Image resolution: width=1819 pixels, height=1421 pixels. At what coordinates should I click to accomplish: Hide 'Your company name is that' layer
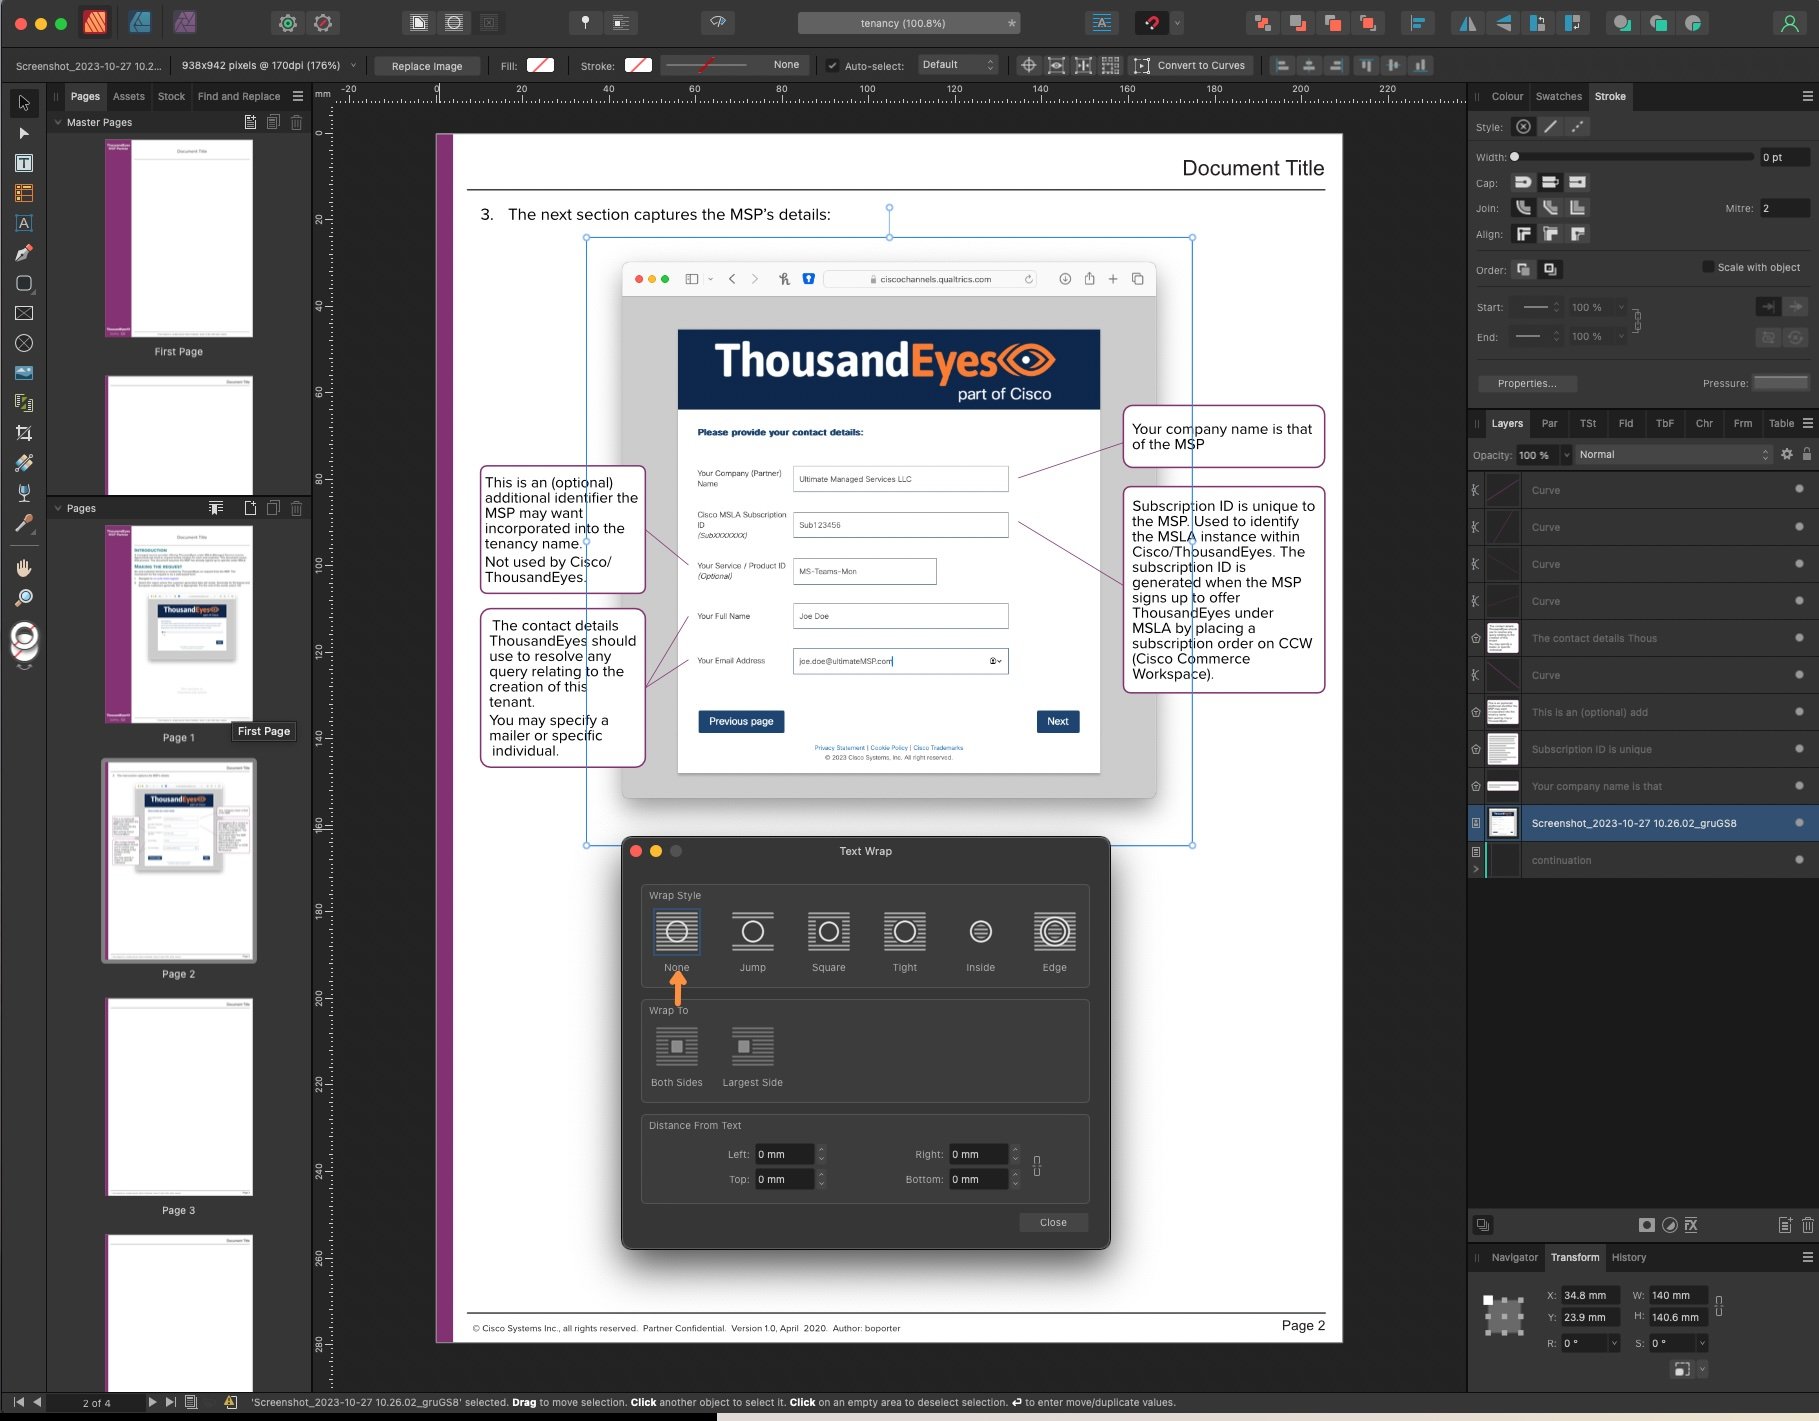(x=1799, y=785)
